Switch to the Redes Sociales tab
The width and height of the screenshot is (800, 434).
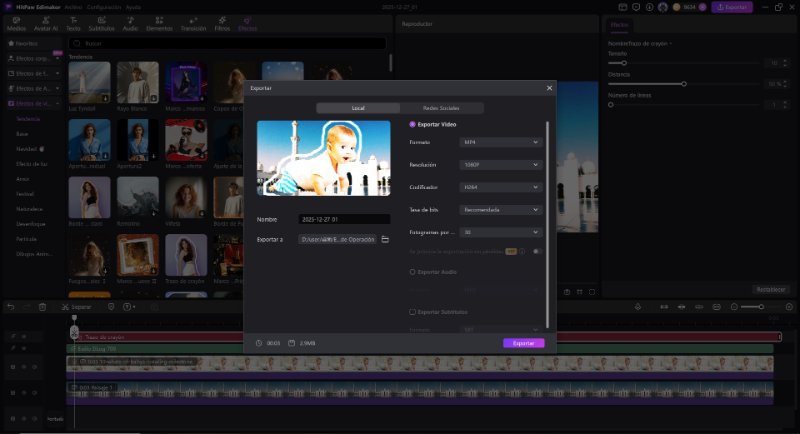click(x=441, y=108)
